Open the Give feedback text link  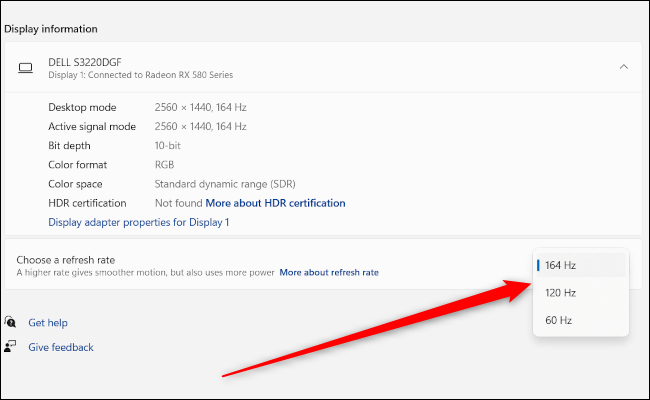coord(60,347)
